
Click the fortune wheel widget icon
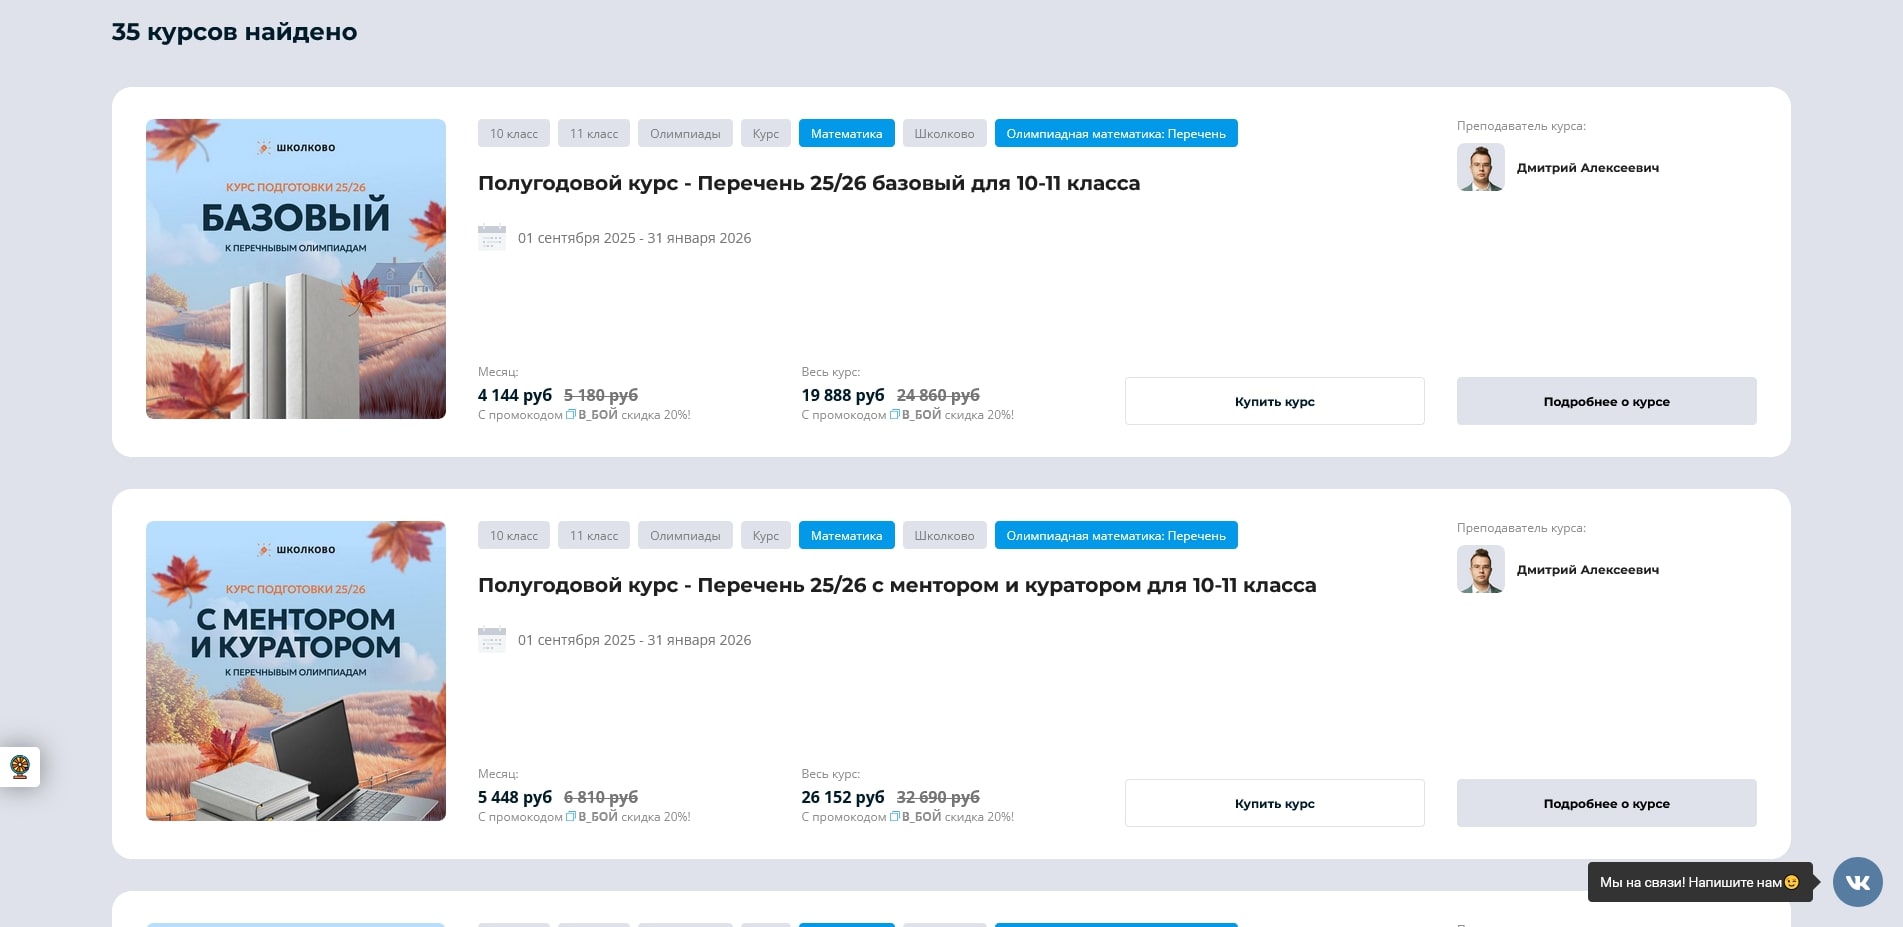20,767
